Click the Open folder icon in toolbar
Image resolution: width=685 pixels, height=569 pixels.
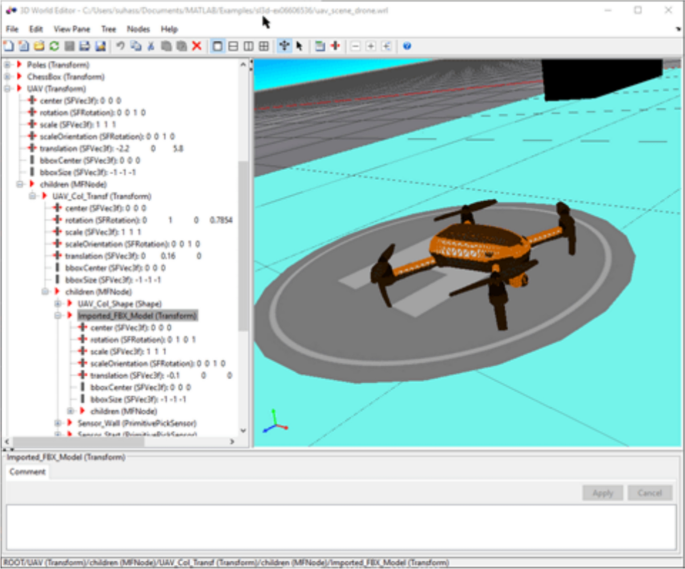[39, 46]
